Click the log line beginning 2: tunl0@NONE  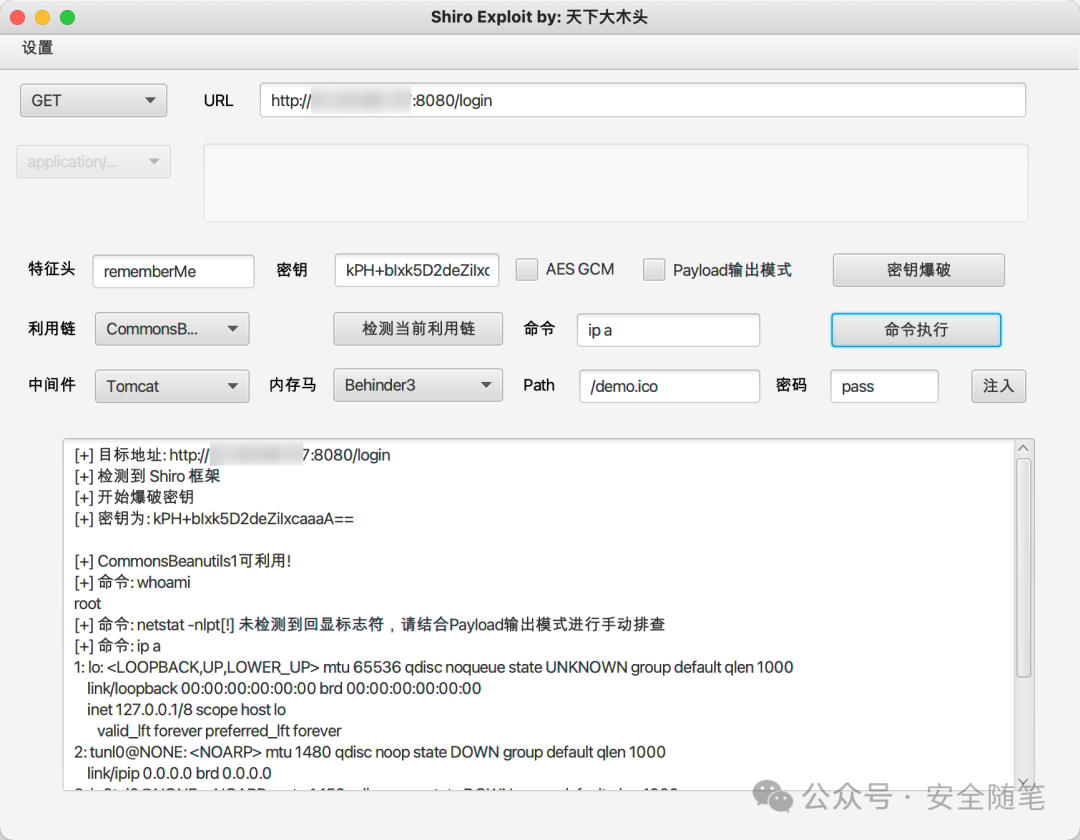click(x=369, y=752)
